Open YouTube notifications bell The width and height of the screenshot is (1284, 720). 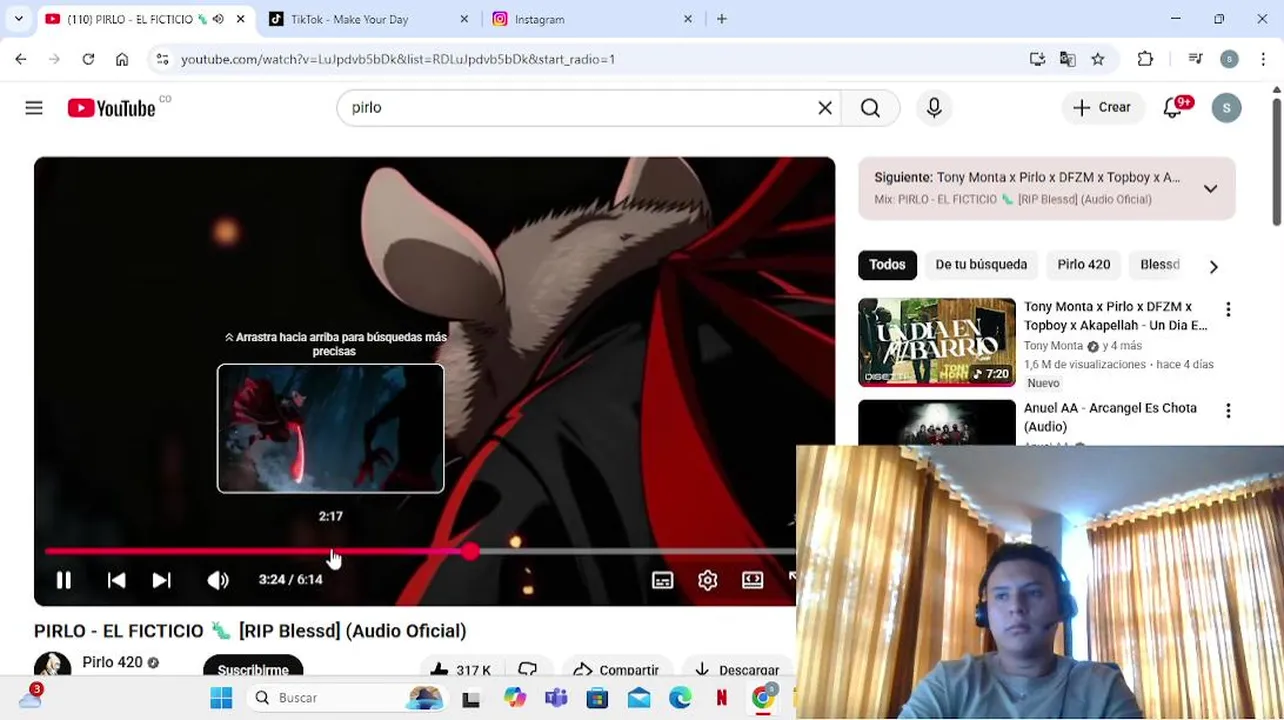pos(1173,108)
